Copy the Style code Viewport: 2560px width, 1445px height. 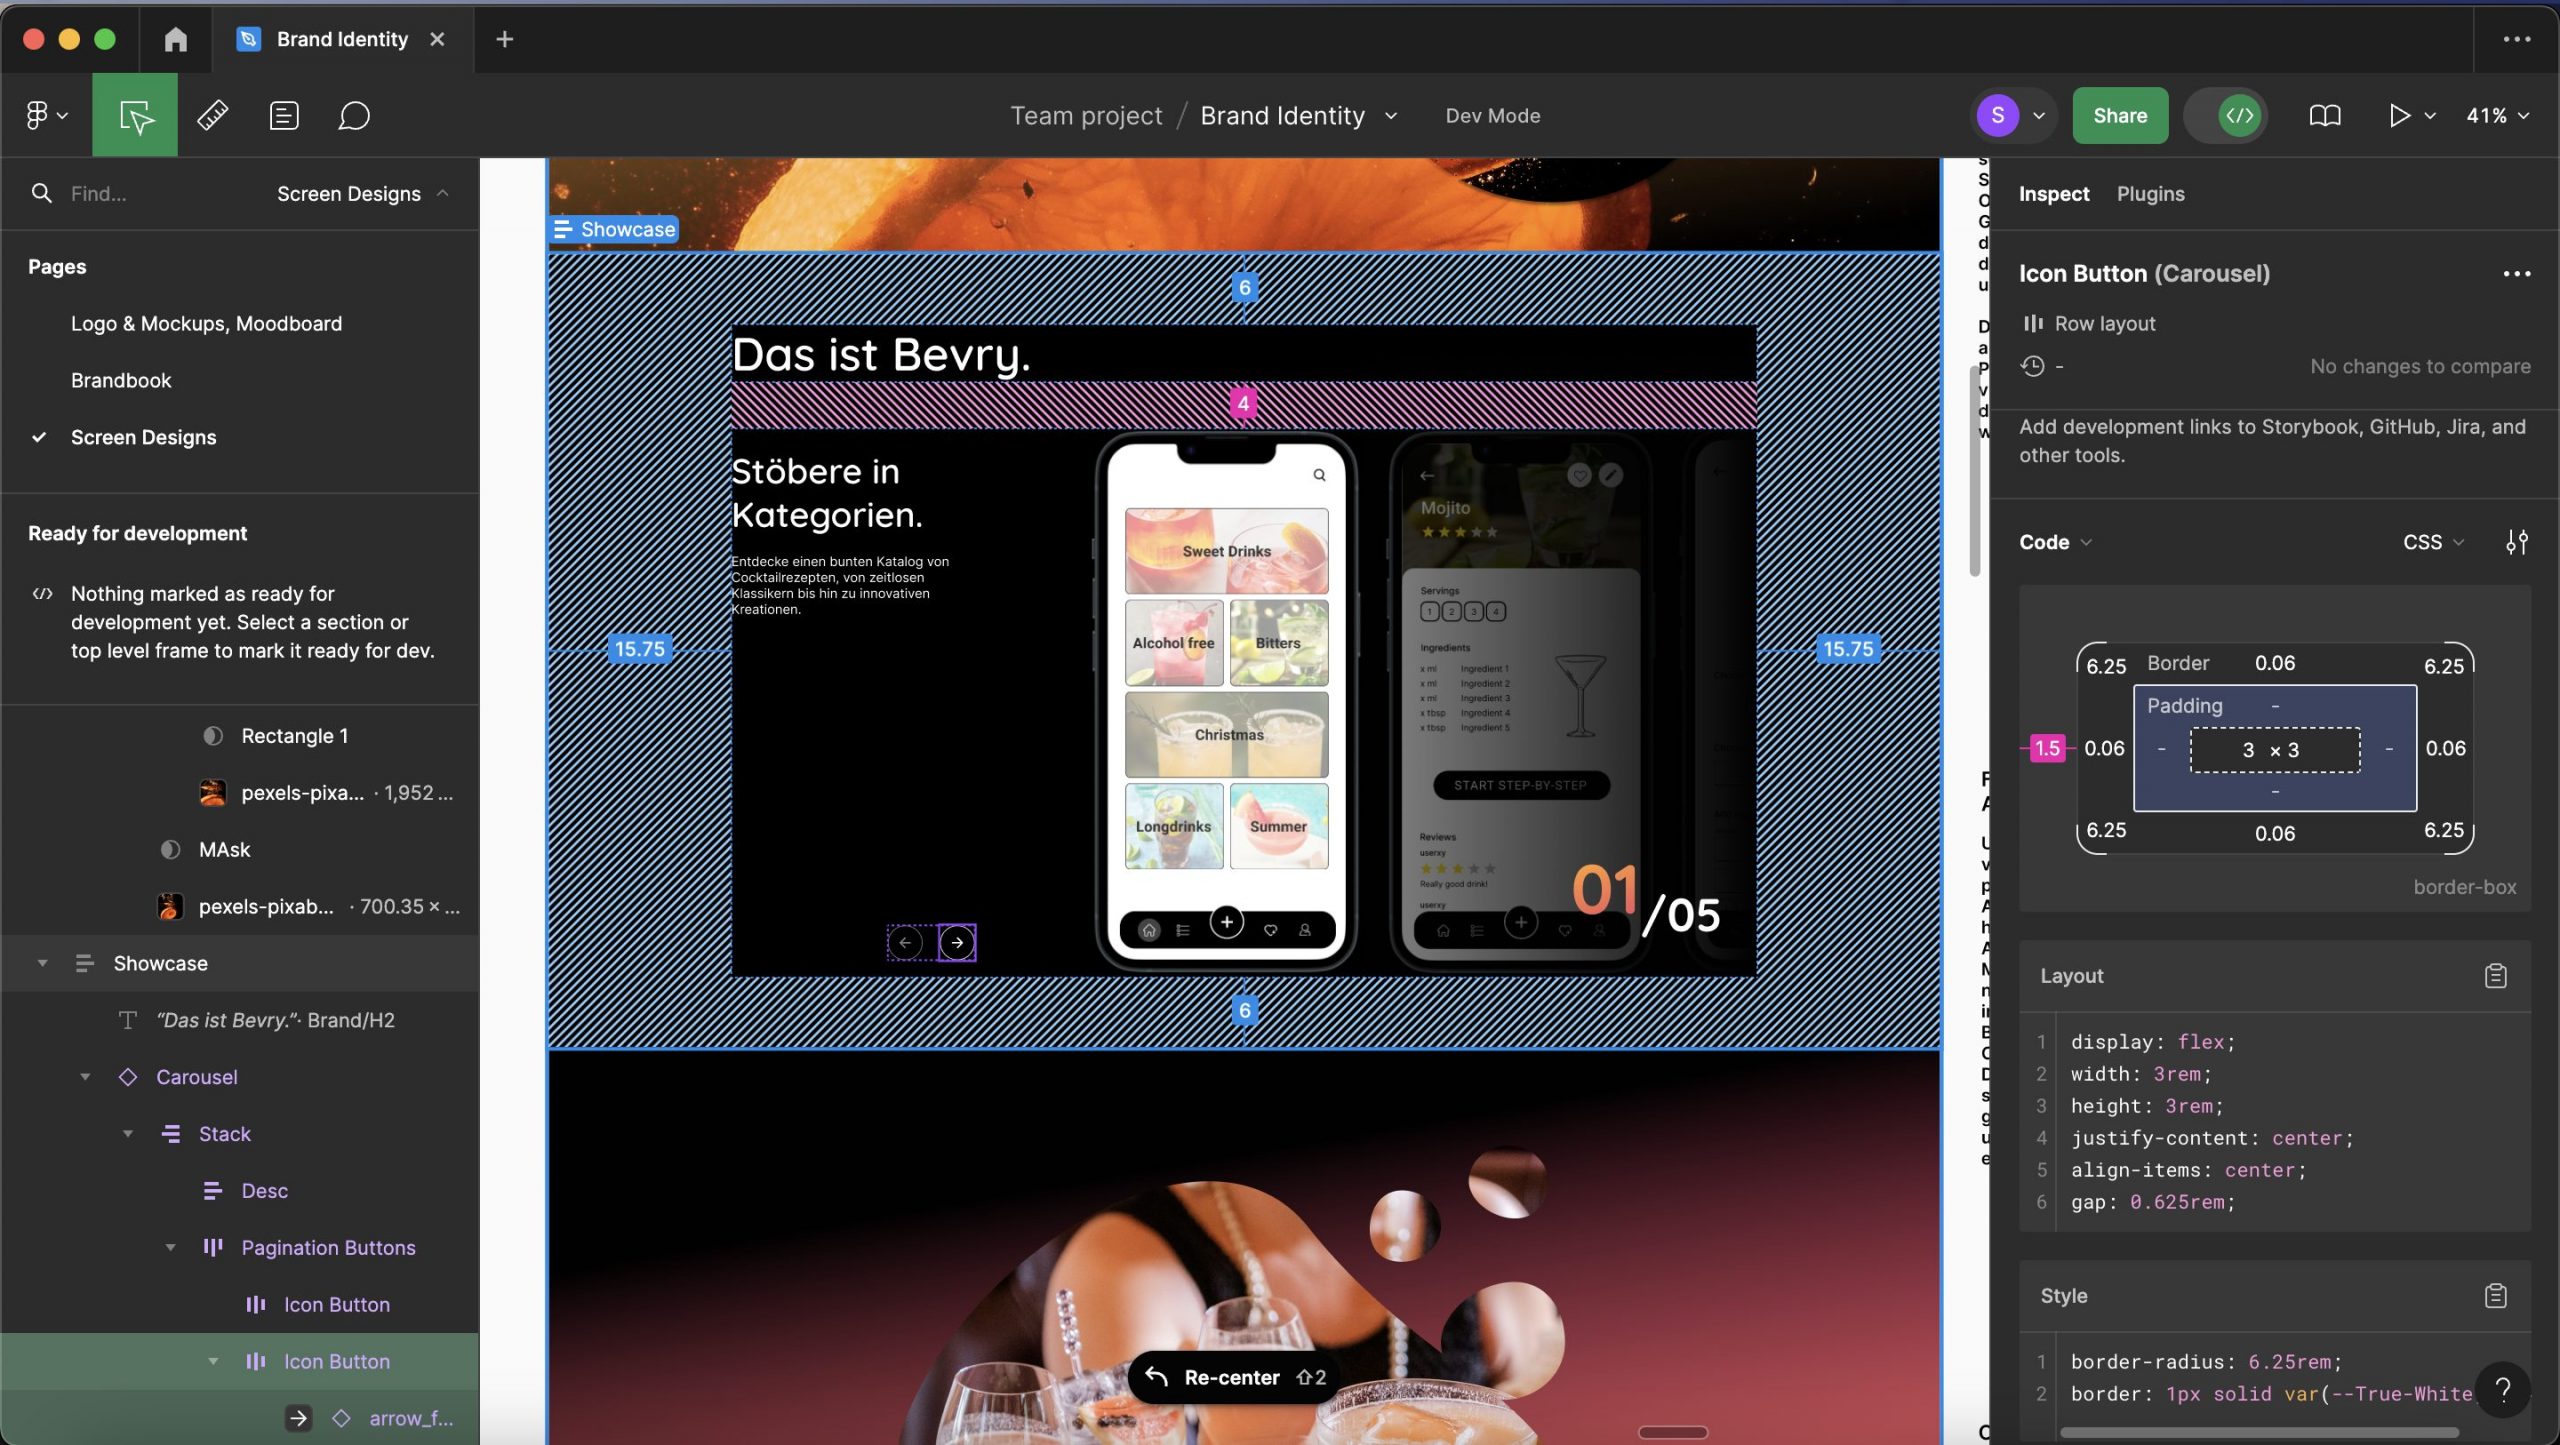[2495, 1295]
